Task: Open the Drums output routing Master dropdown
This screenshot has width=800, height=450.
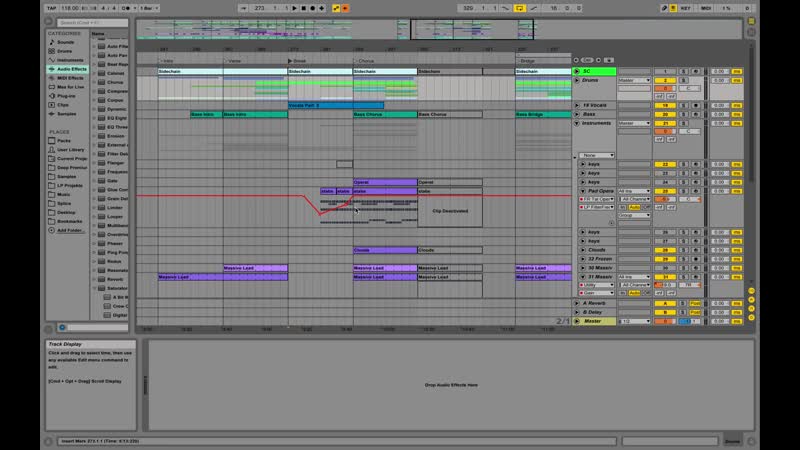Action: pos(634,81)
